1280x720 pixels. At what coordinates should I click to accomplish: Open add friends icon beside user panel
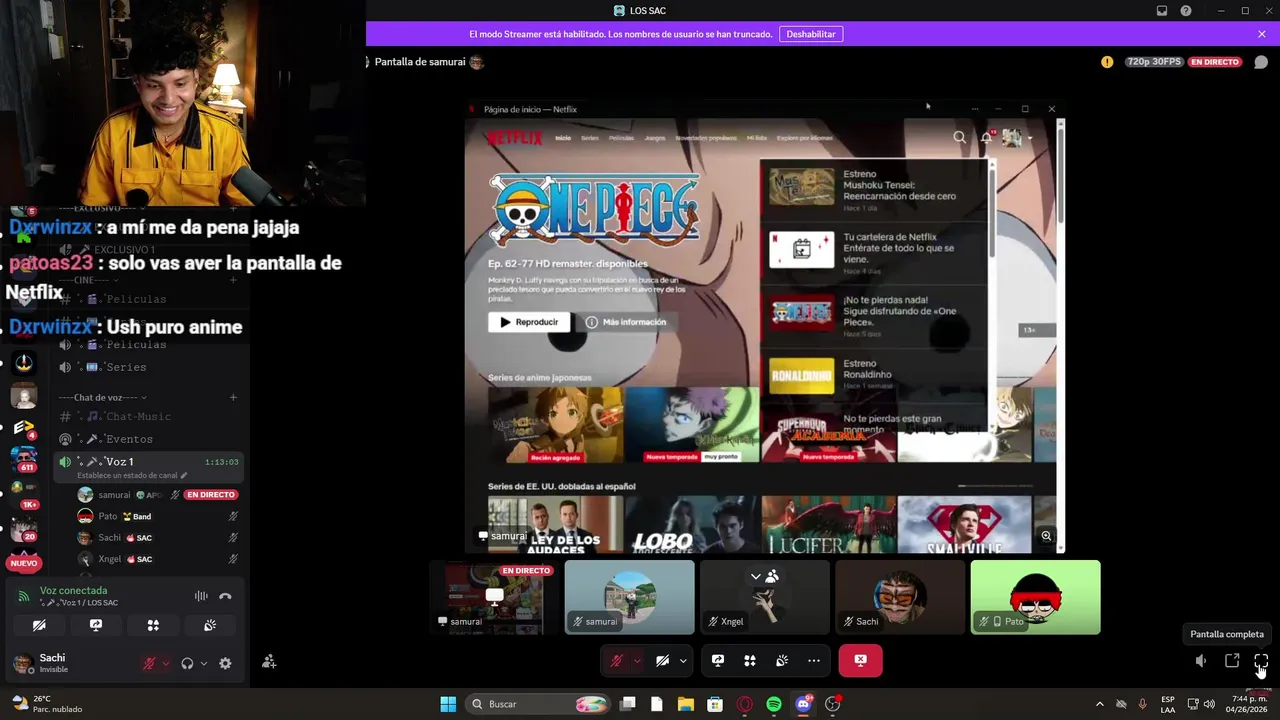(269, 662)
